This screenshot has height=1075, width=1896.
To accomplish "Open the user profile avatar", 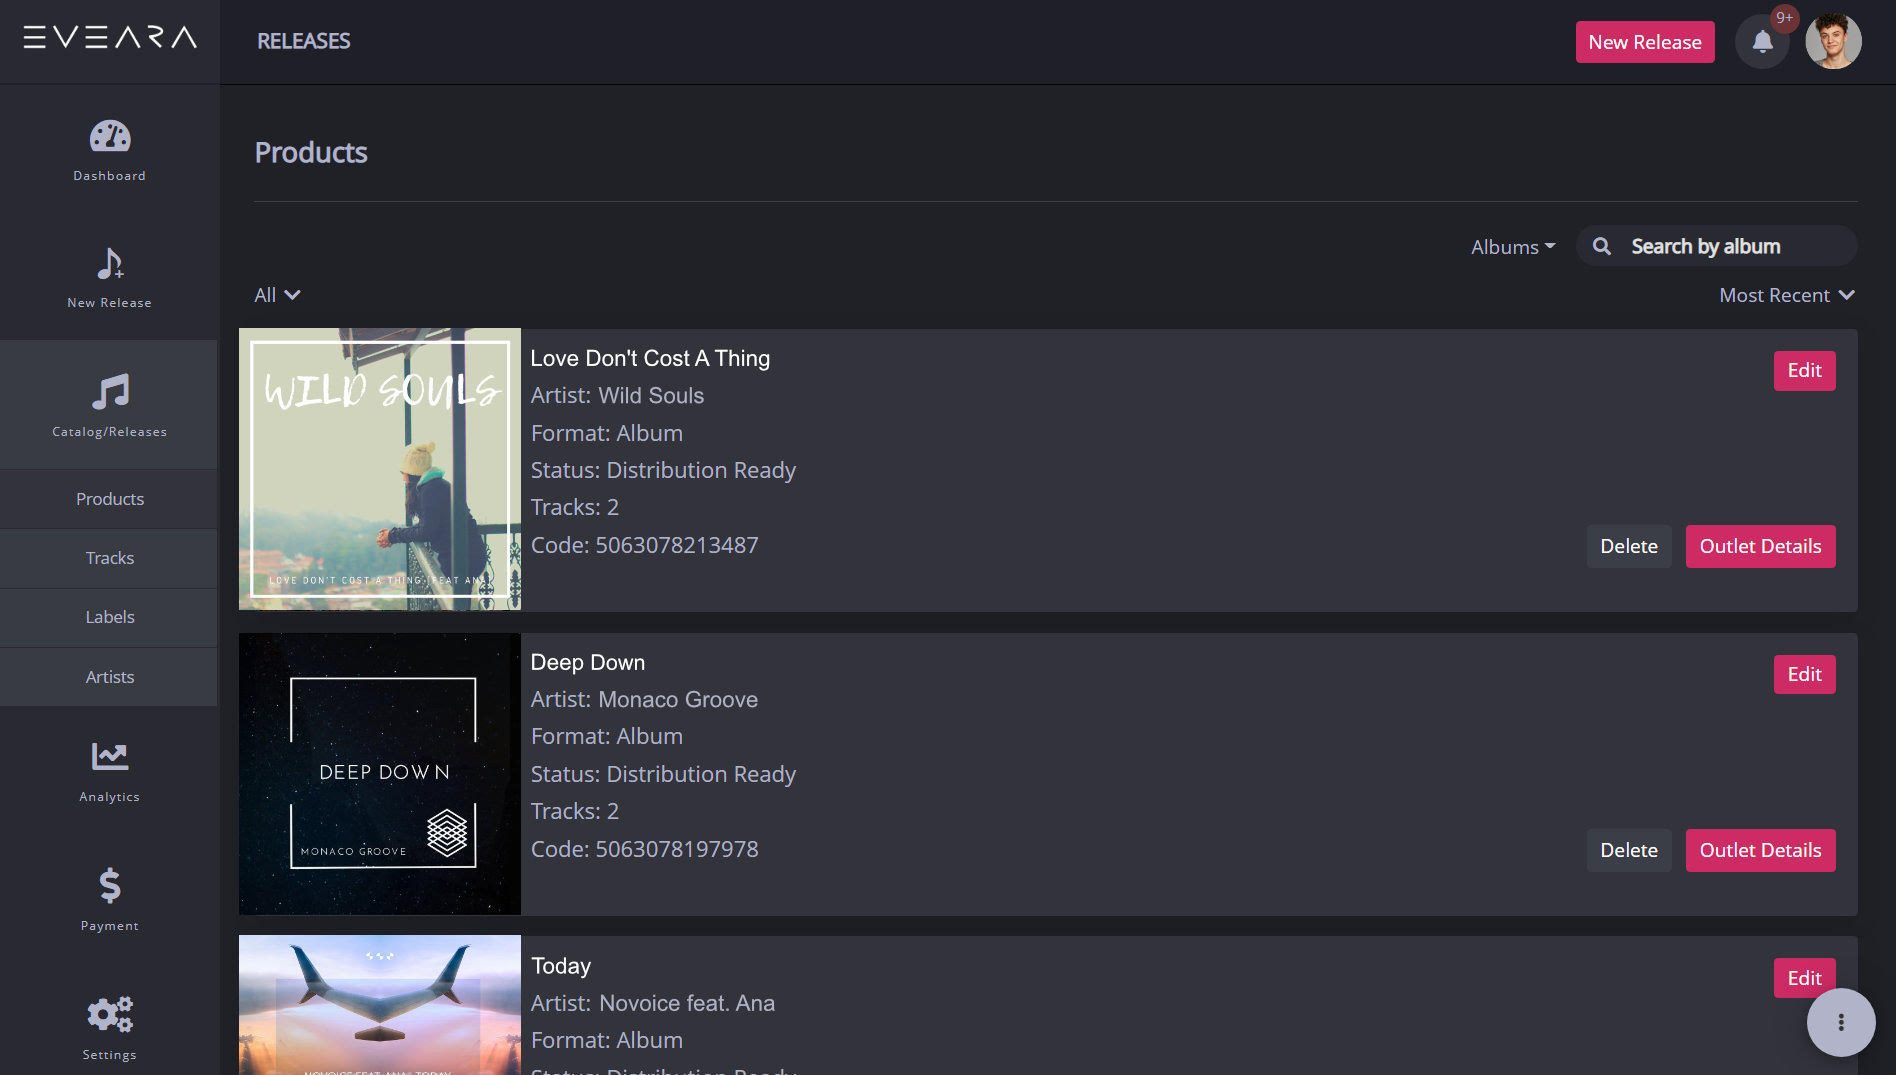I will tap(1833, 42).
